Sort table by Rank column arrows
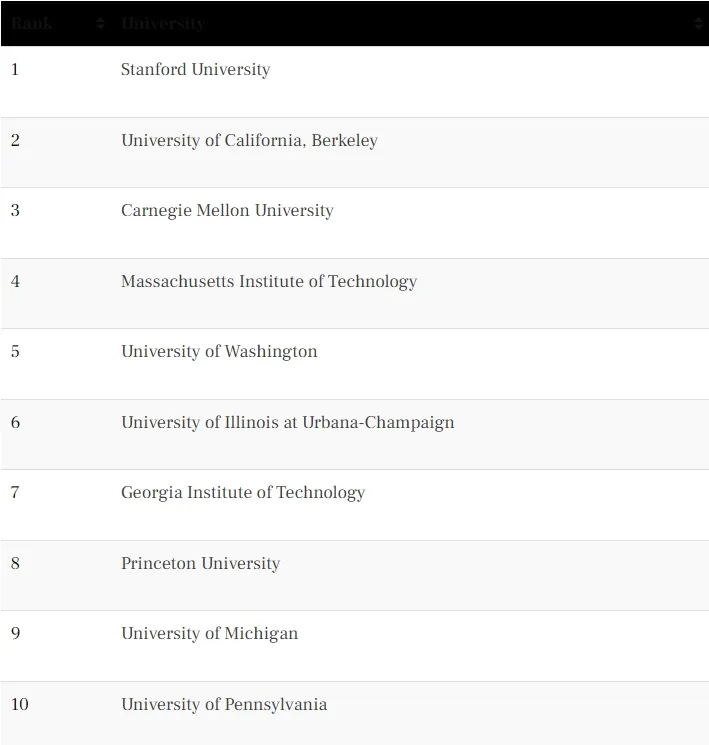This screenshot has height=745, width=709. [x=100, y=23]
